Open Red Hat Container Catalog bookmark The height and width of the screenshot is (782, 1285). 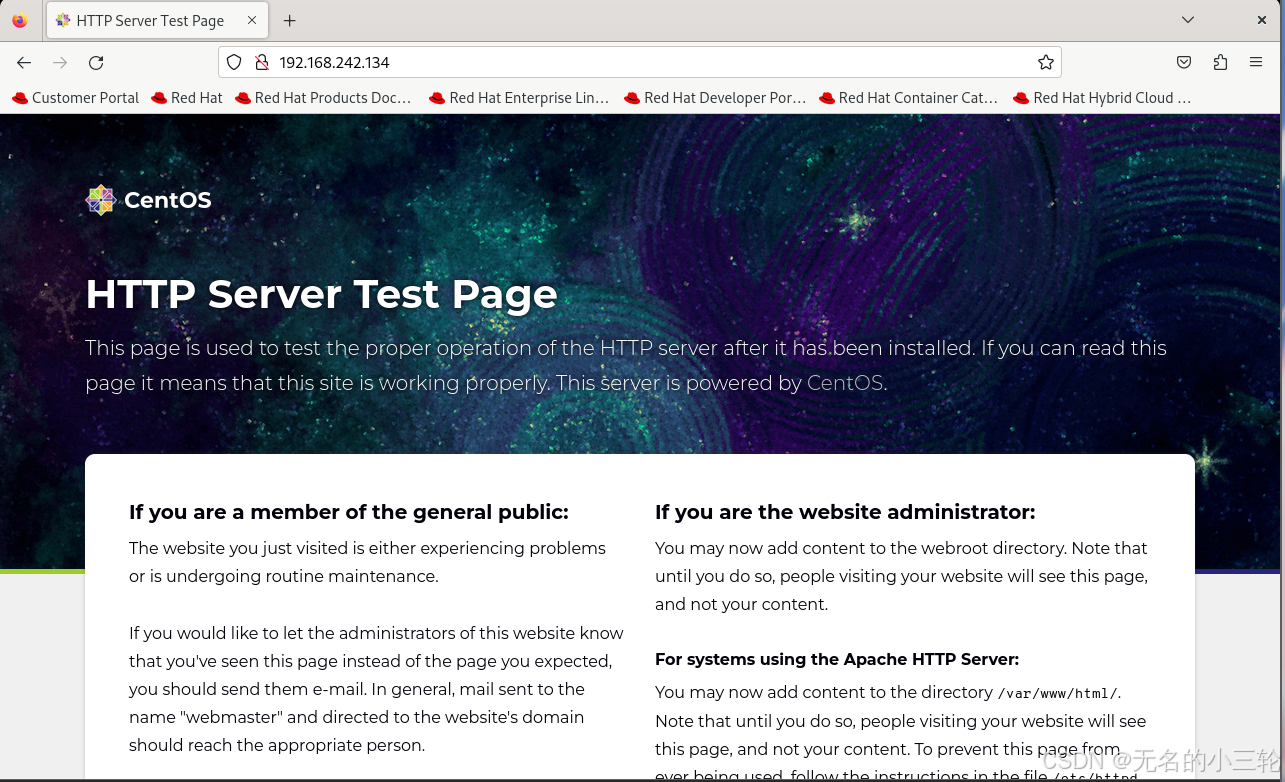(908, 98)
